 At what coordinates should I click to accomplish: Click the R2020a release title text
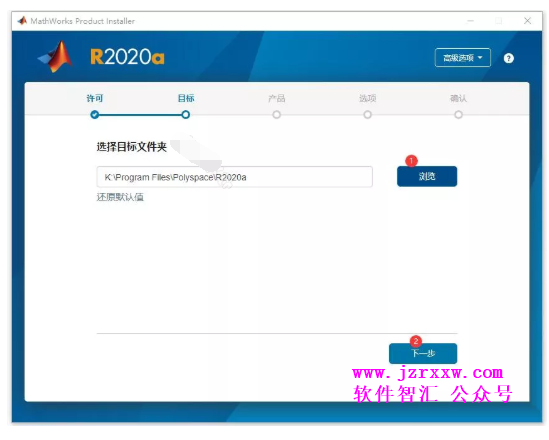click(127, 57)
